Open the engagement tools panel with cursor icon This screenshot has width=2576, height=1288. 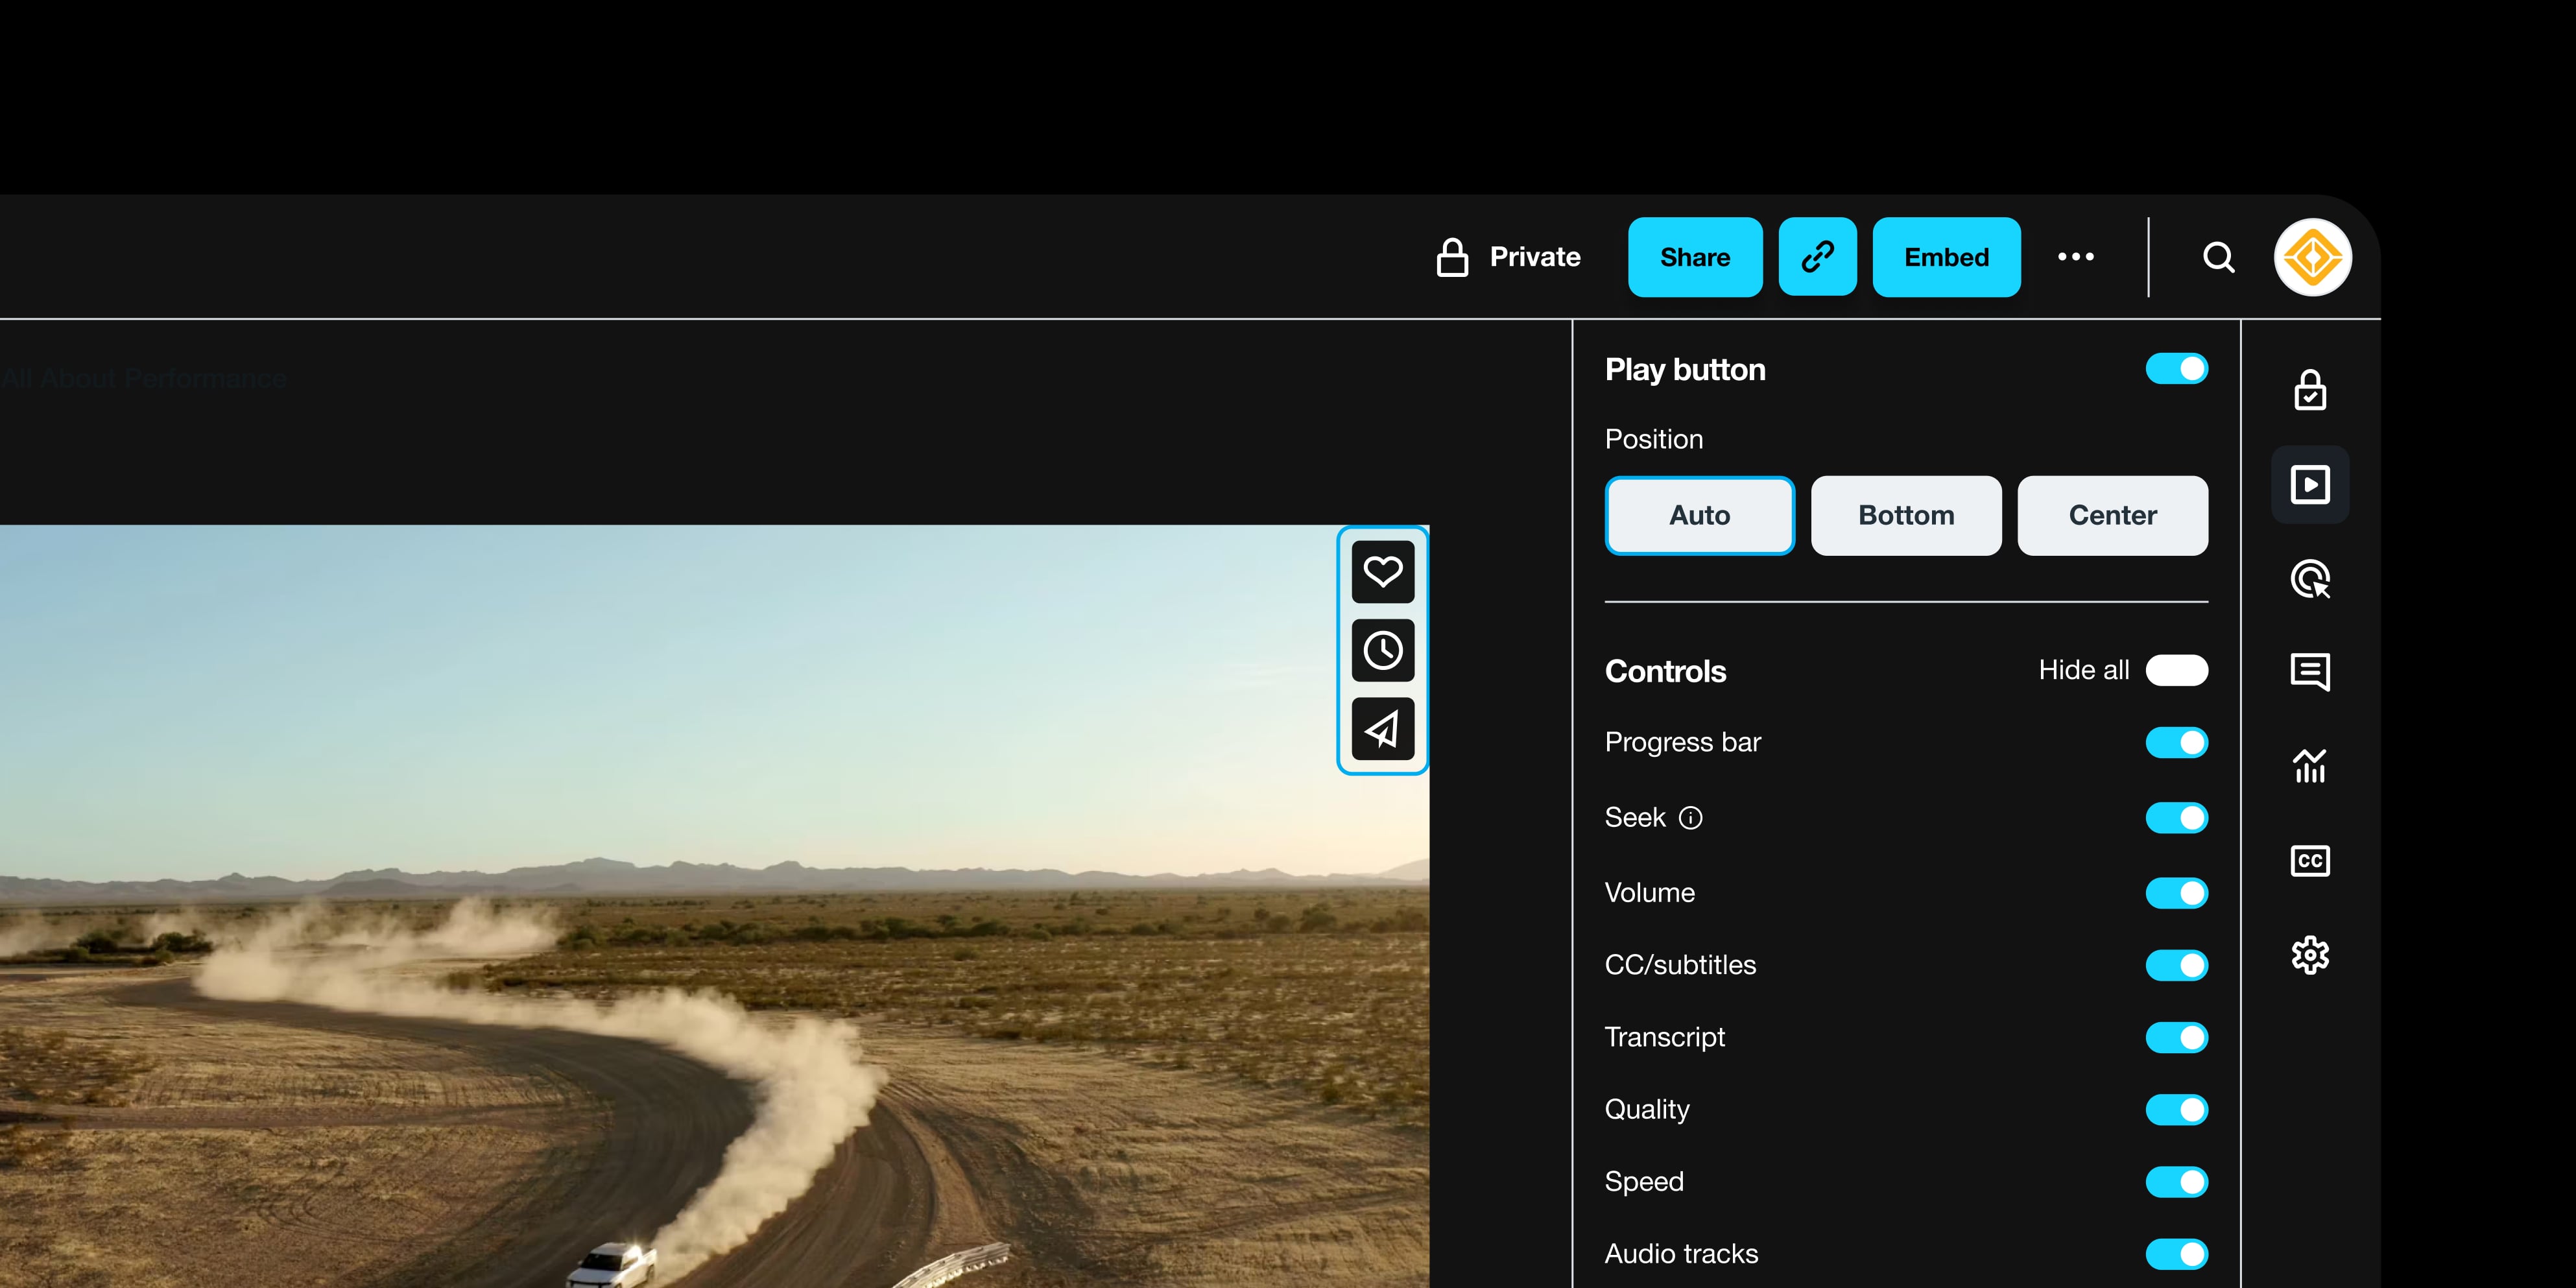(2310, 579)
